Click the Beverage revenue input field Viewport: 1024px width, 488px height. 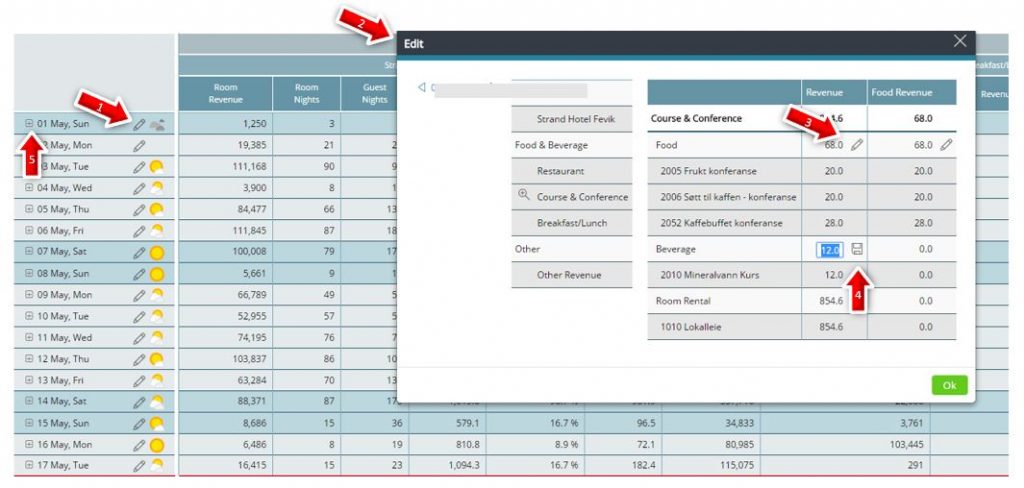pos(831,249)
